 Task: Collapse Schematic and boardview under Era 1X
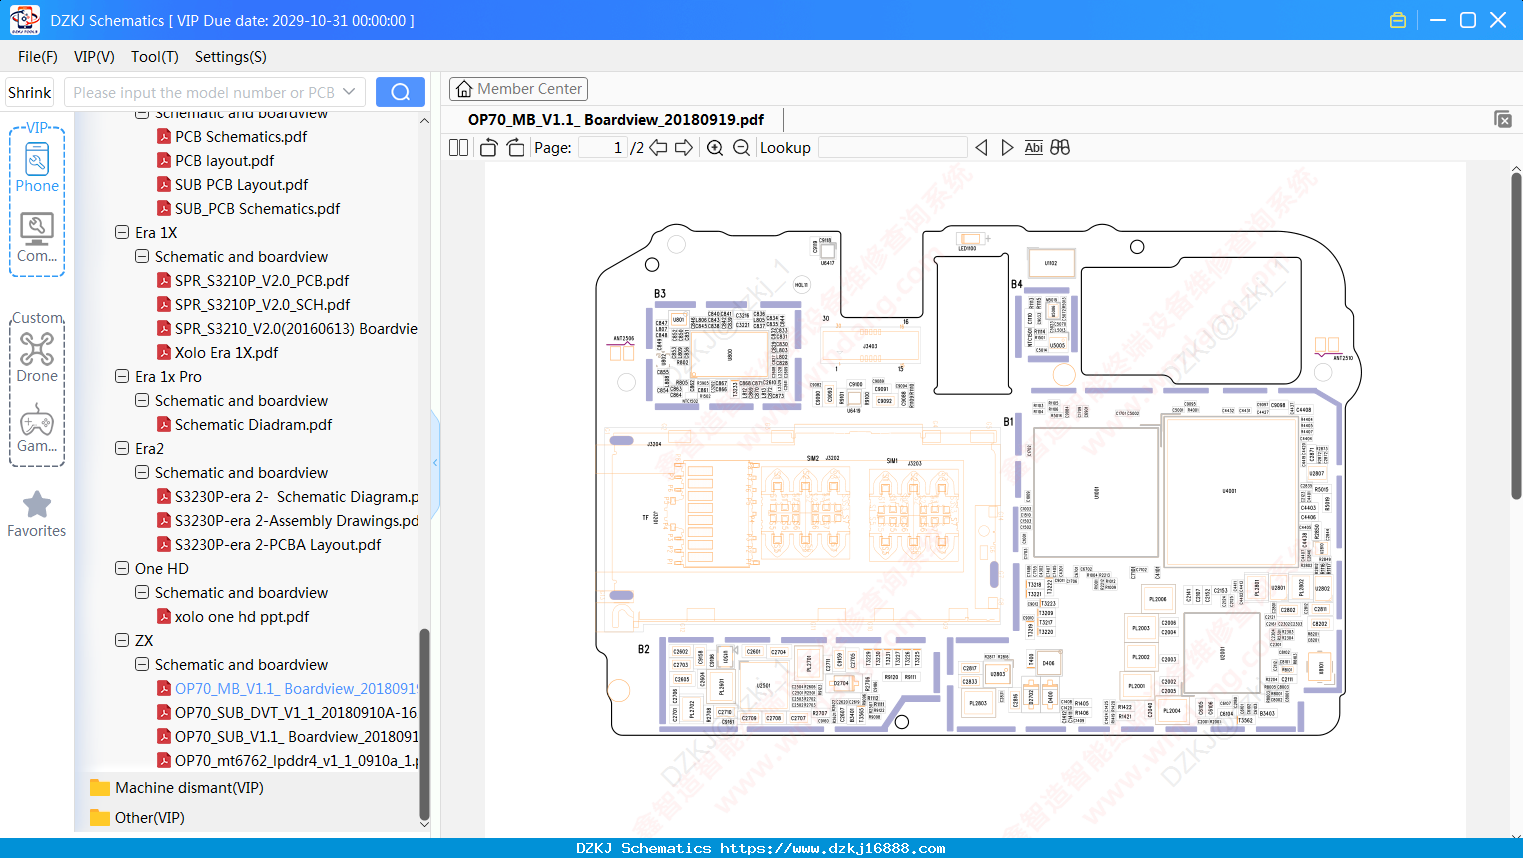(x=142, y=256)
